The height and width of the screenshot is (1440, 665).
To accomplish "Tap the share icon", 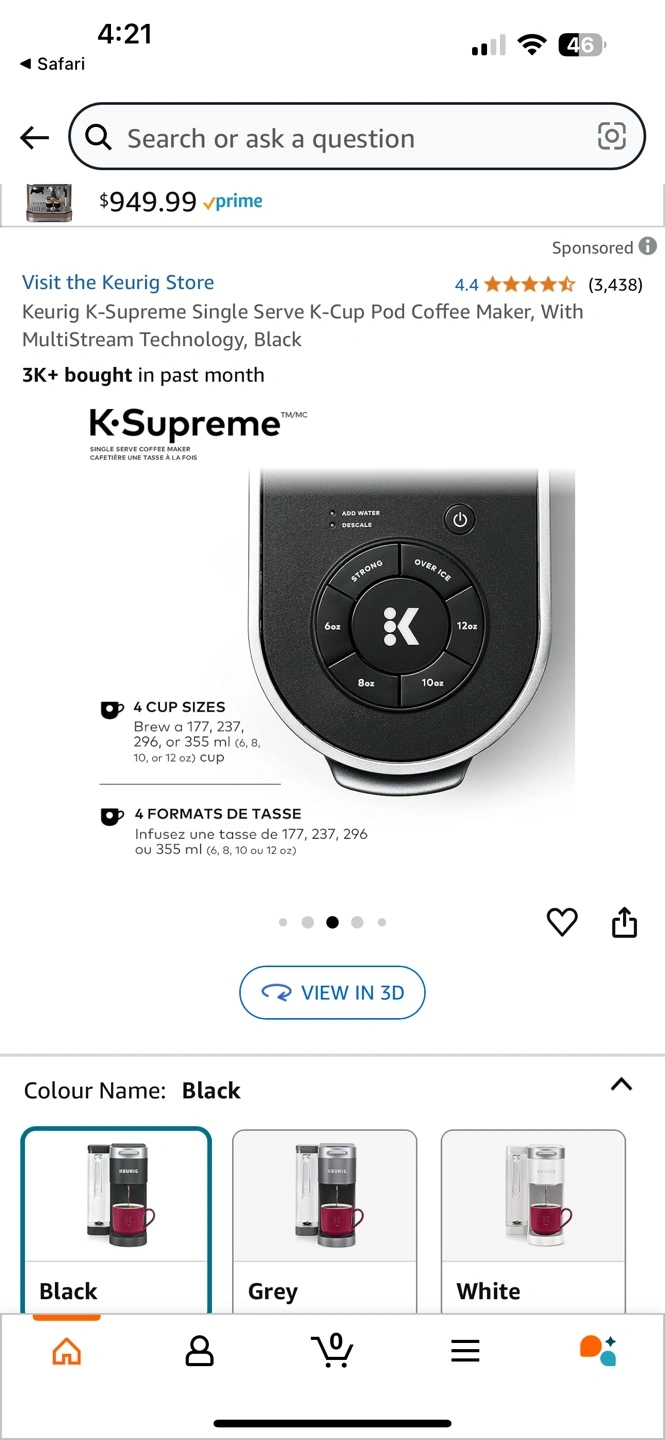I will (x=624, y=922).
